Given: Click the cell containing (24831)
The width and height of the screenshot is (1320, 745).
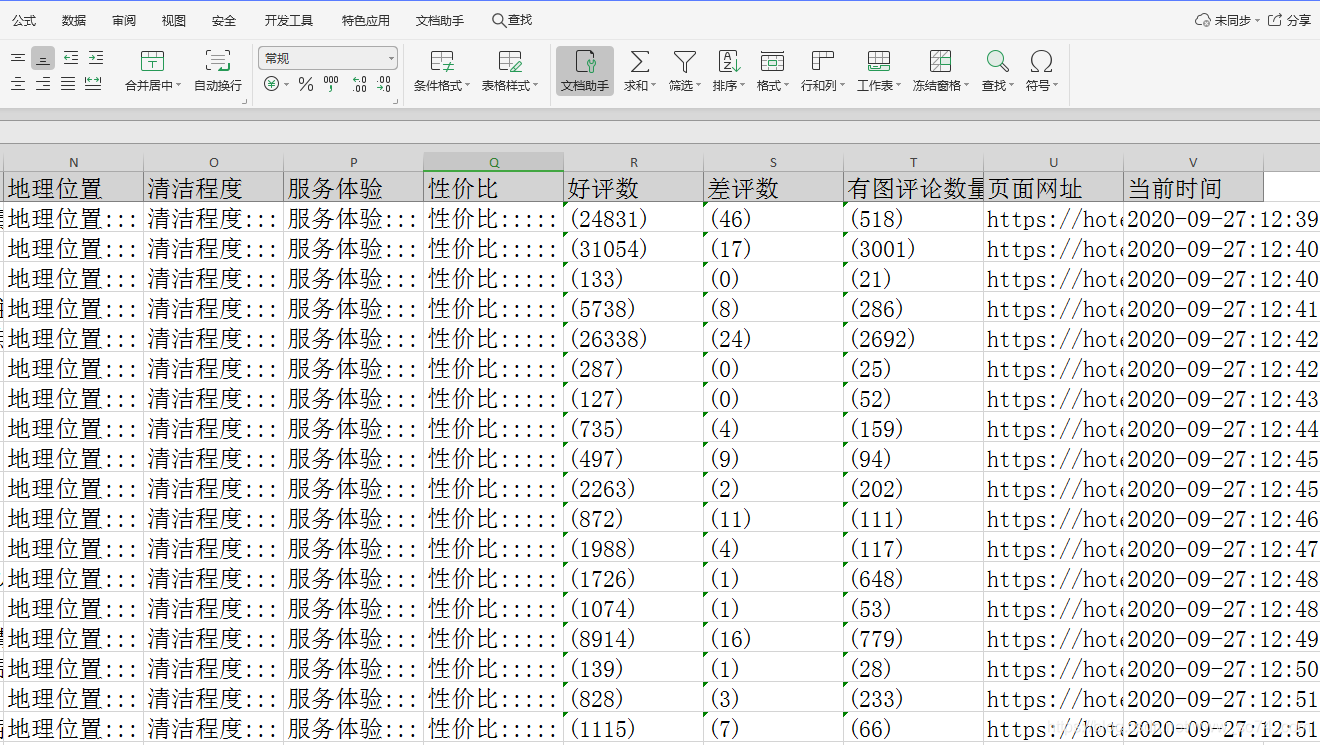Looking at the screenshot, I should [x=634, y=217].
